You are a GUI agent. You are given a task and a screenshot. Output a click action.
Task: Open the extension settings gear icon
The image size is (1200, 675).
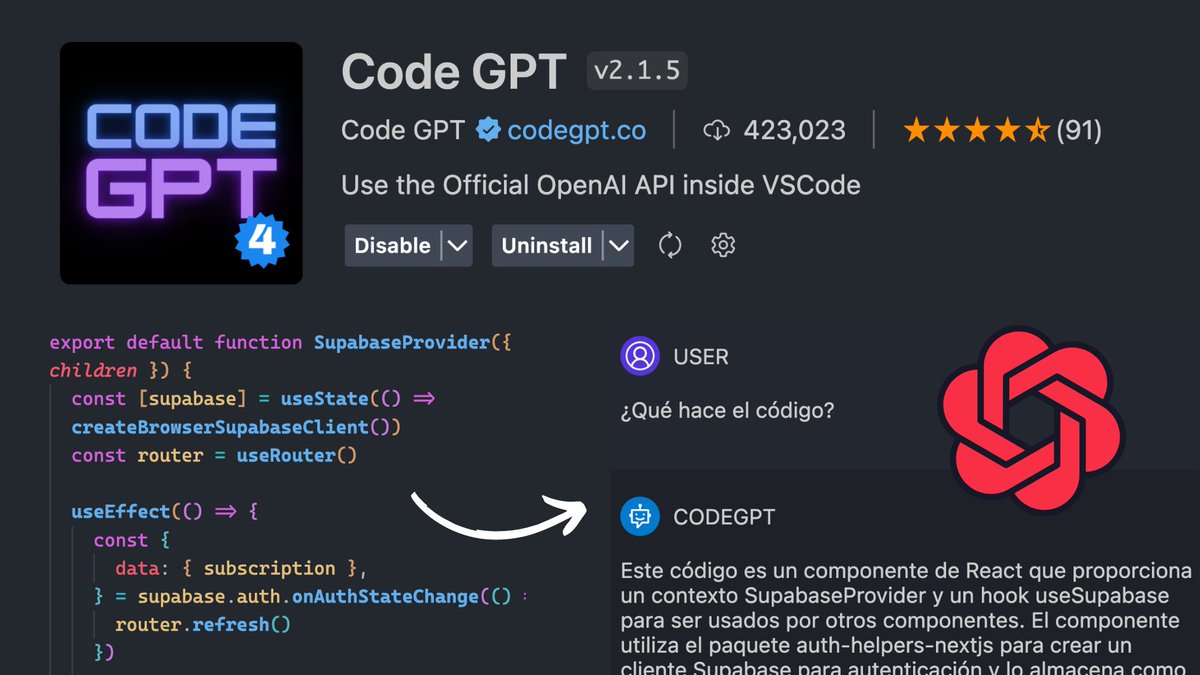(x=723, y=245)
